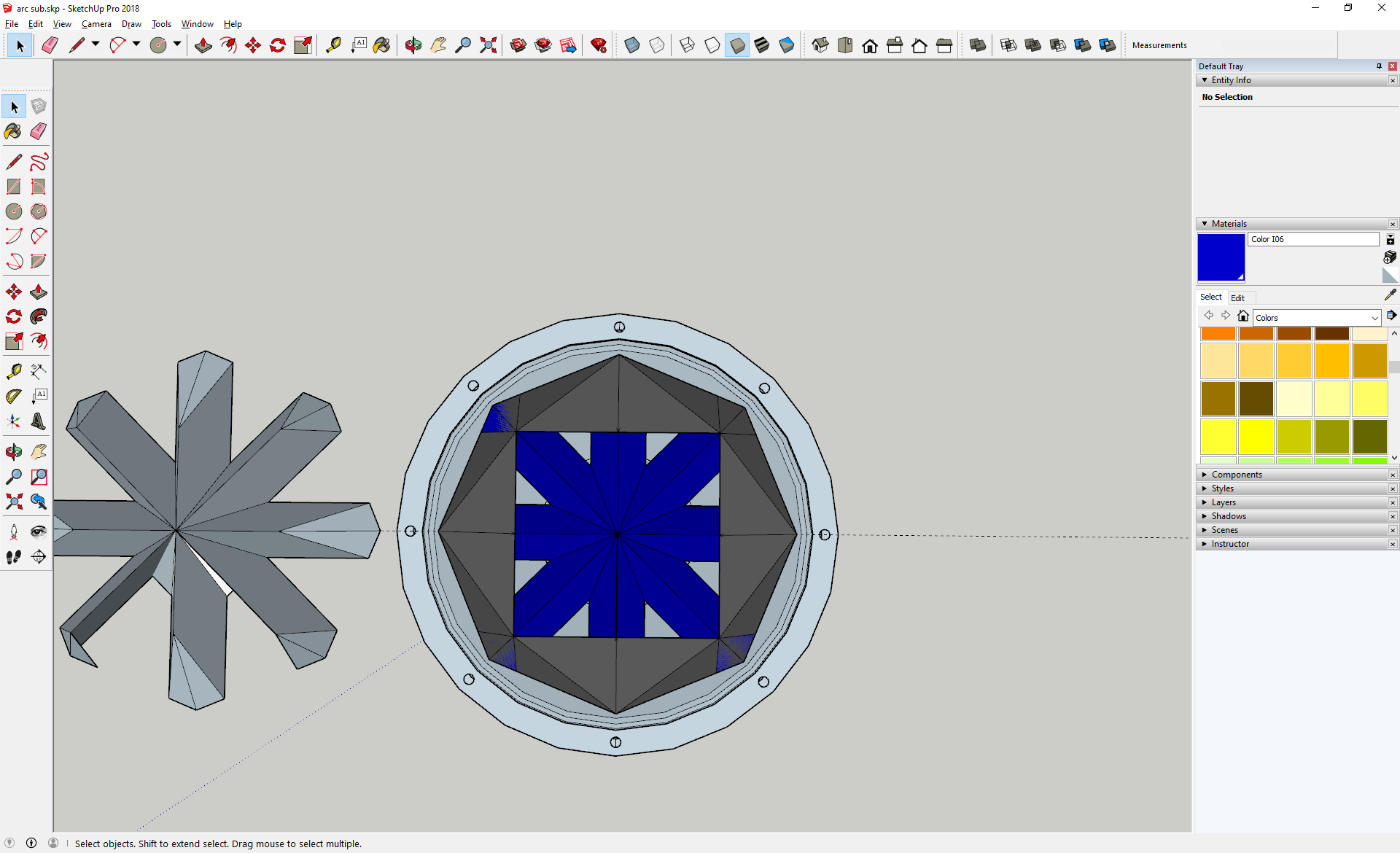Open the Colors library dropdown
1400x853 pixels.
point(1375,318)
